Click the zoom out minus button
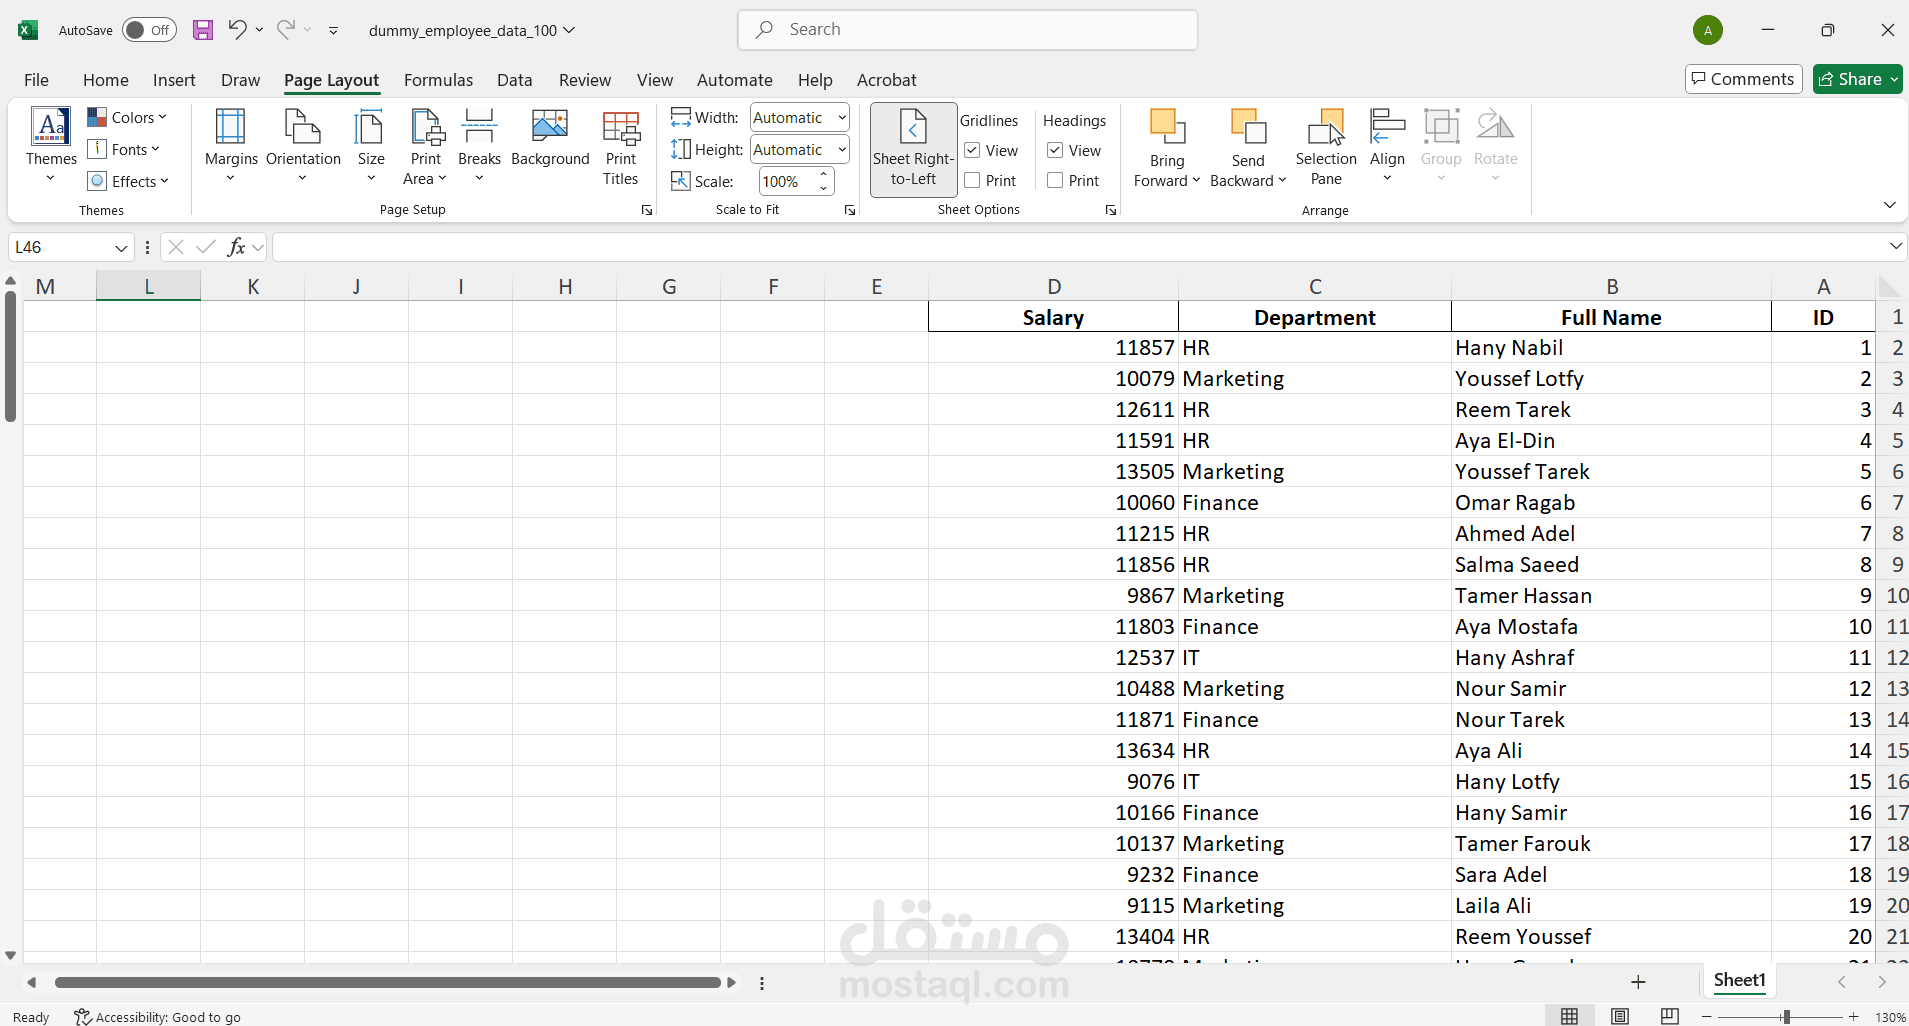 (1707, 1017)
